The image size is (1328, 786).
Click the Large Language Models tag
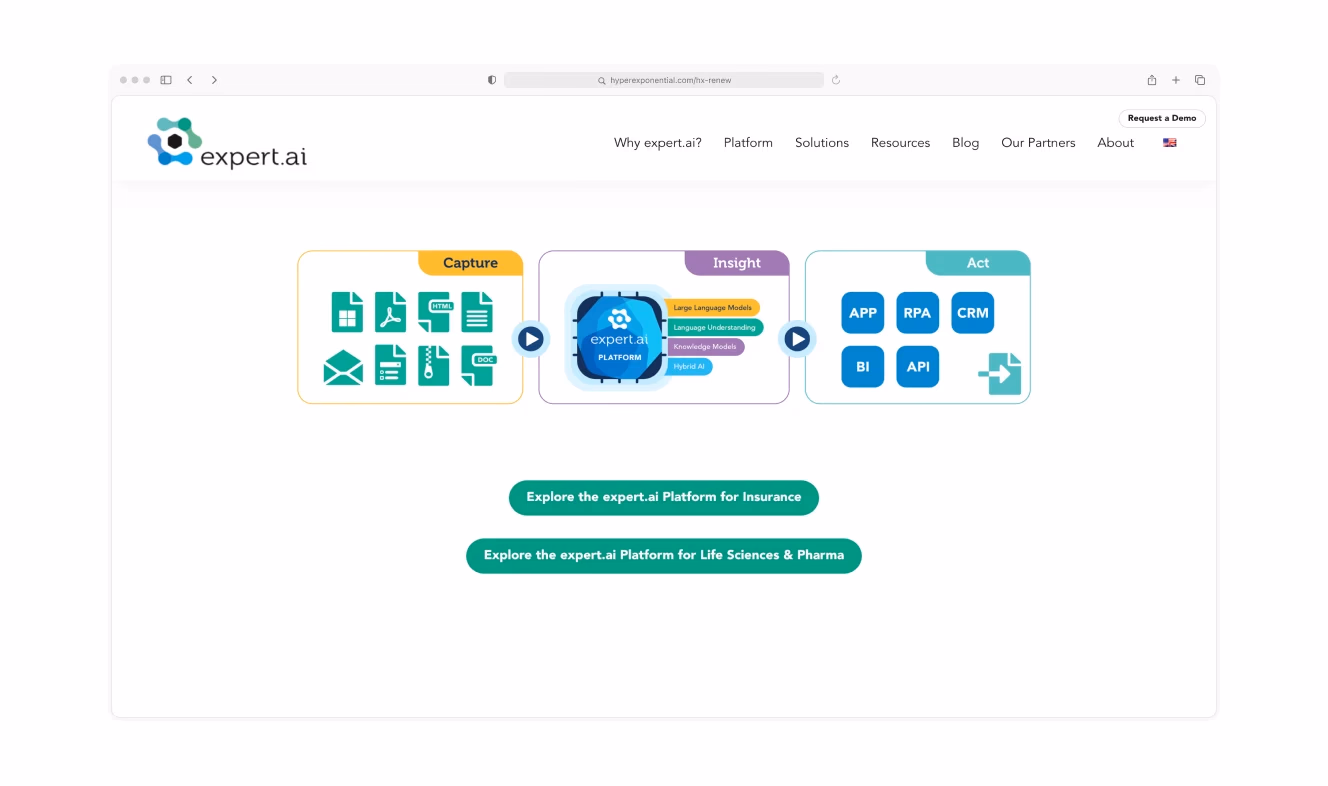point(713,308)
